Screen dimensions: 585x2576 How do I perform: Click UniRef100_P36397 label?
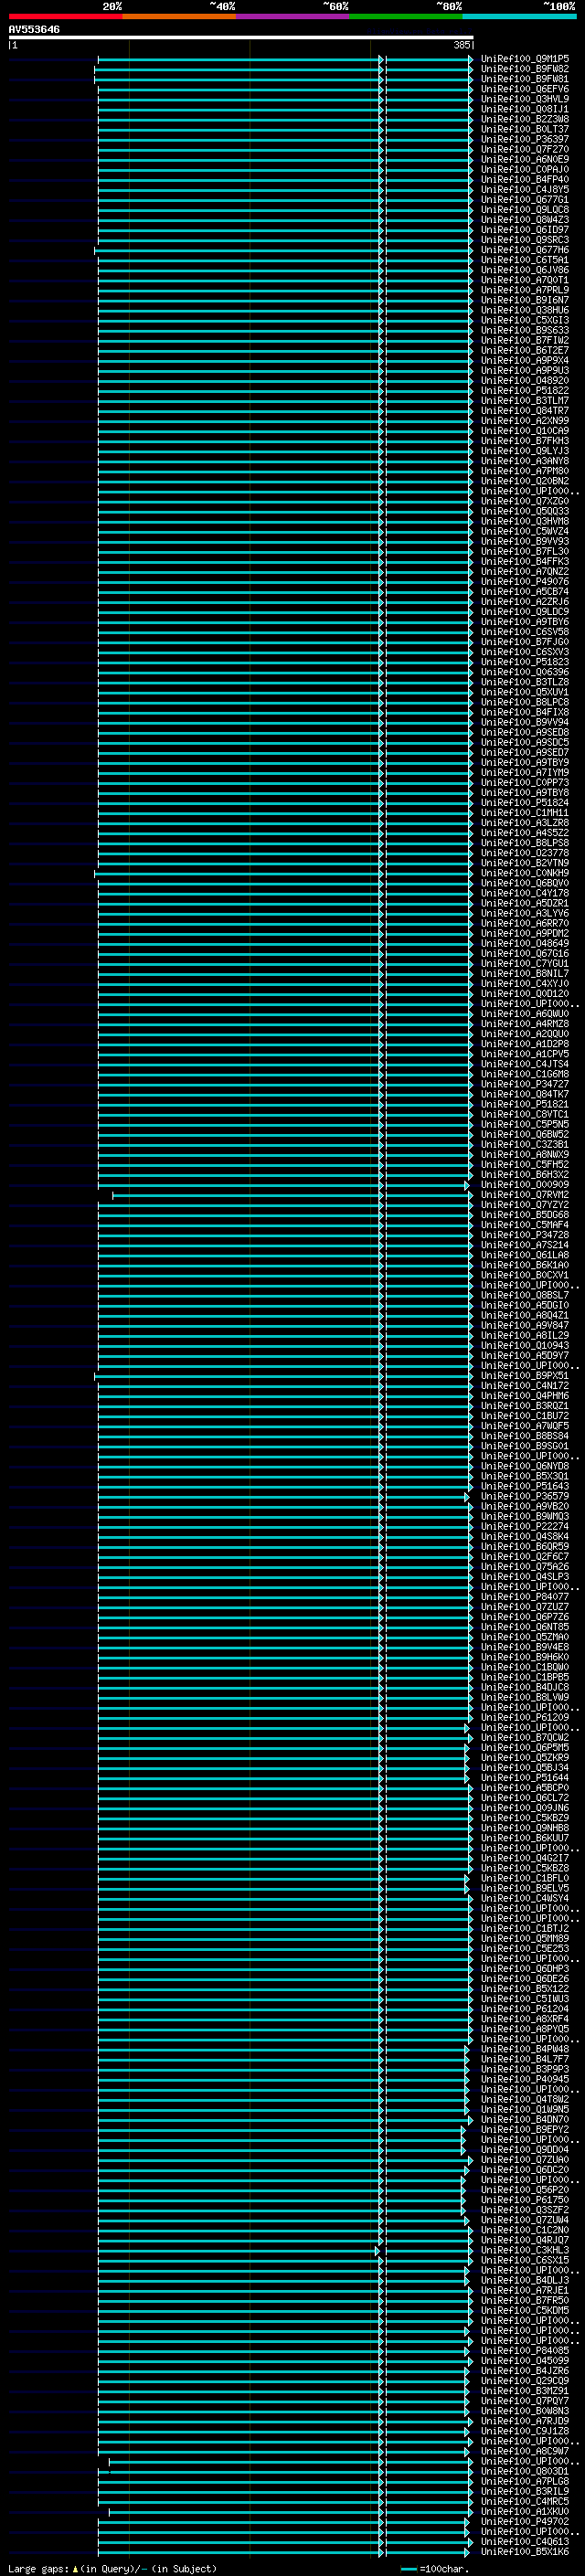pyautogui.click(x=525, y=139)
